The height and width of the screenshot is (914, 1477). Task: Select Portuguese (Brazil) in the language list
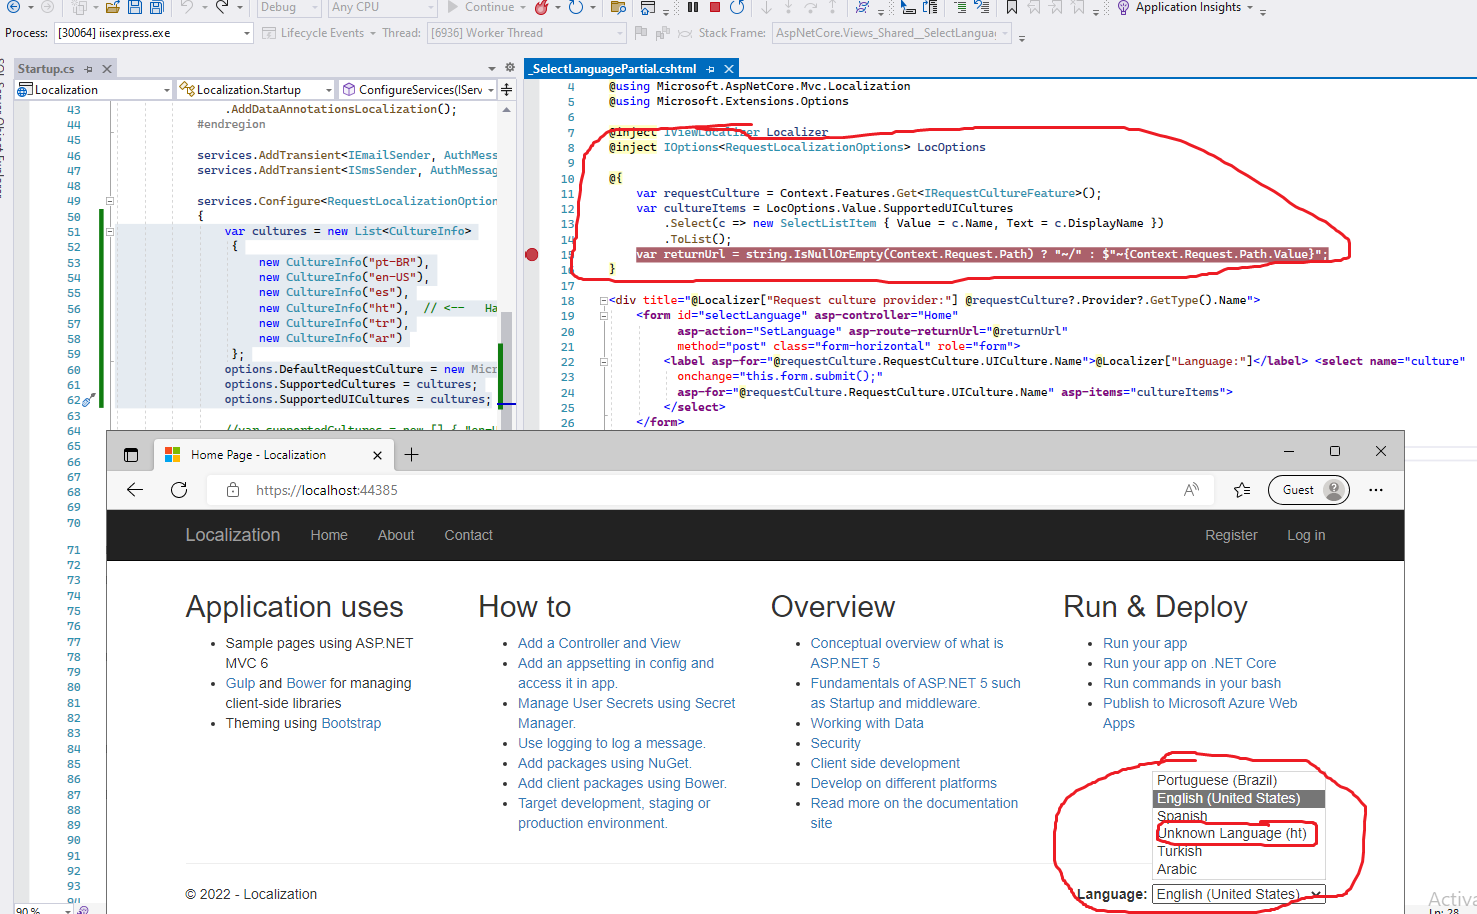(1239, 780)
